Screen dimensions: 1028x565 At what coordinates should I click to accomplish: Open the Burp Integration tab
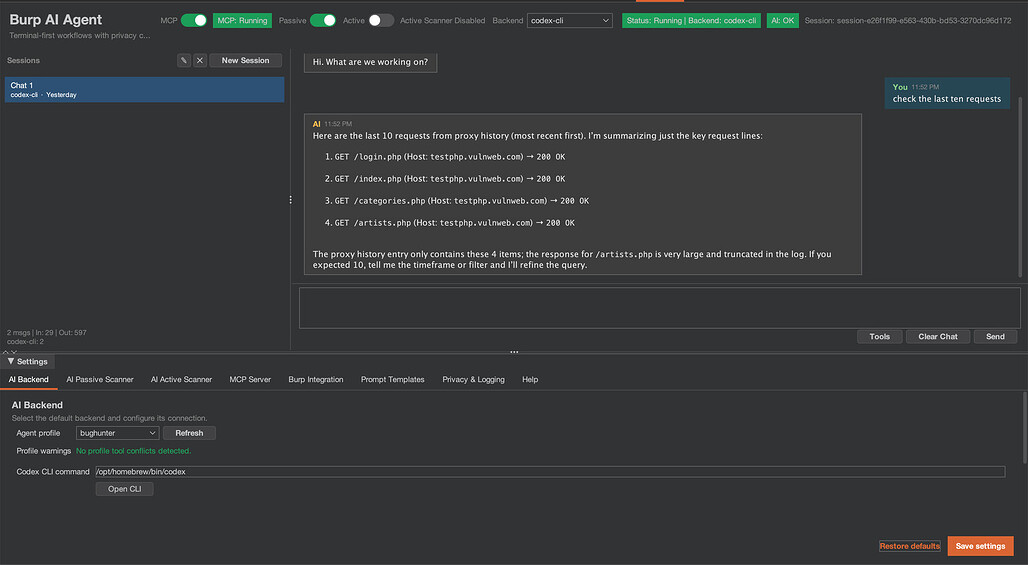click(315, 380)
